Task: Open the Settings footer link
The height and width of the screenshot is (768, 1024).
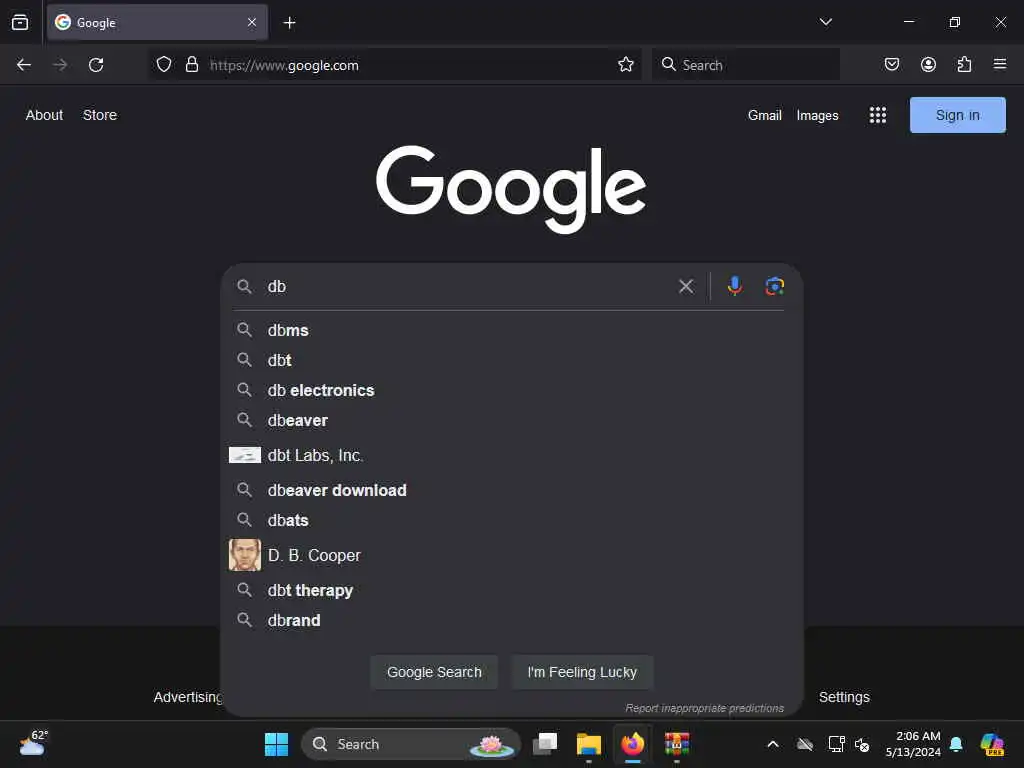Action: tap(844, 697)
